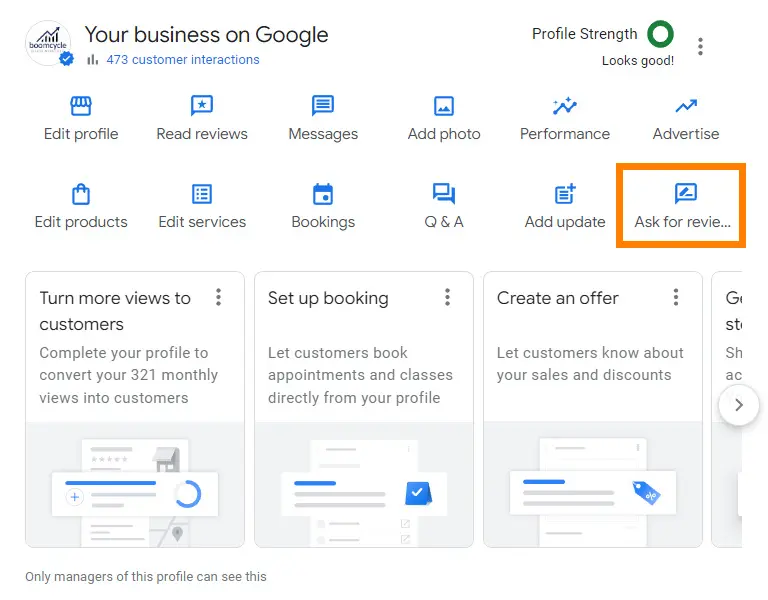Open menu on Create an offer card
Image resolution: width=768 pixels, height=600 pixels.
tap(676, 297)
